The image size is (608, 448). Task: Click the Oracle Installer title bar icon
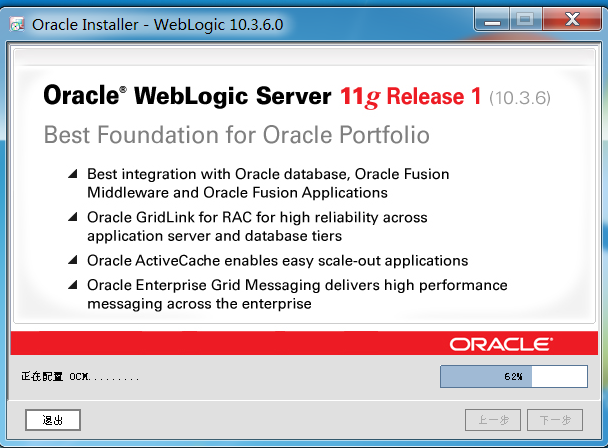click(x=17, y=24)
